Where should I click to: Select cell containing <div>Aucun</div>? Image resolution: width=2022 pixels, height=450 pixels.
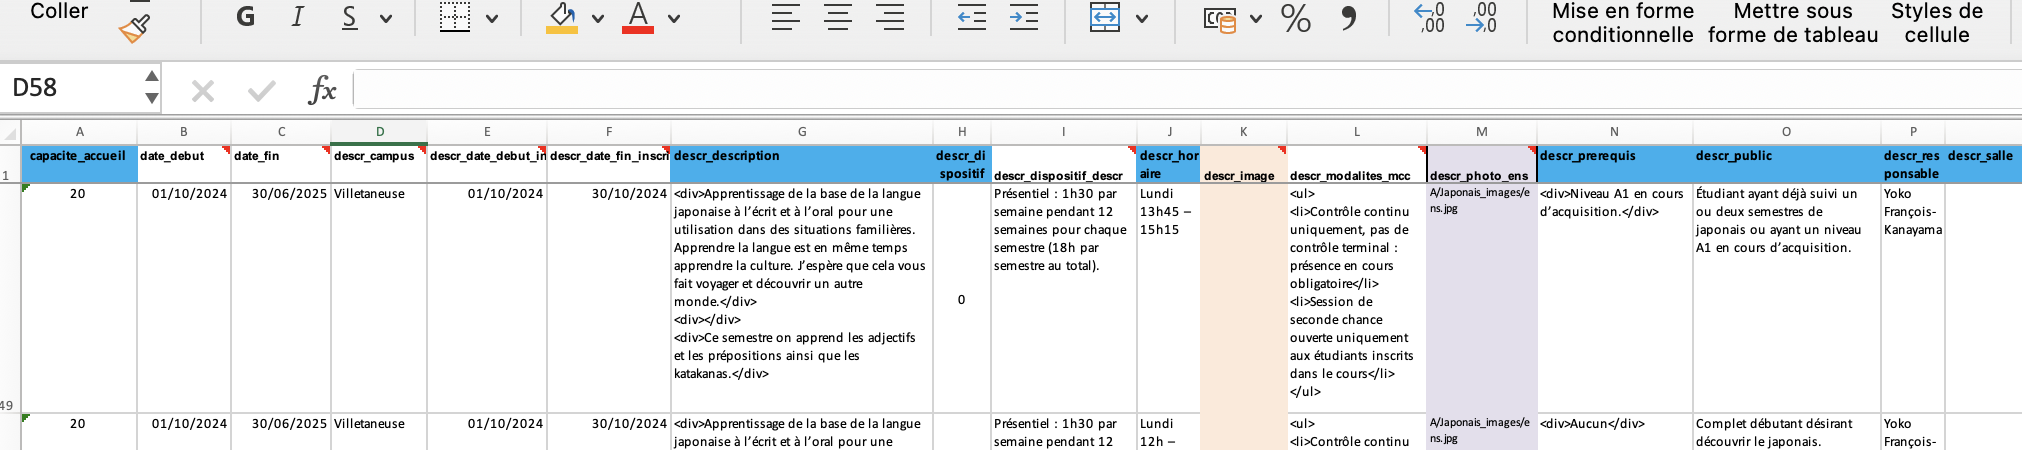point(1615,432)
